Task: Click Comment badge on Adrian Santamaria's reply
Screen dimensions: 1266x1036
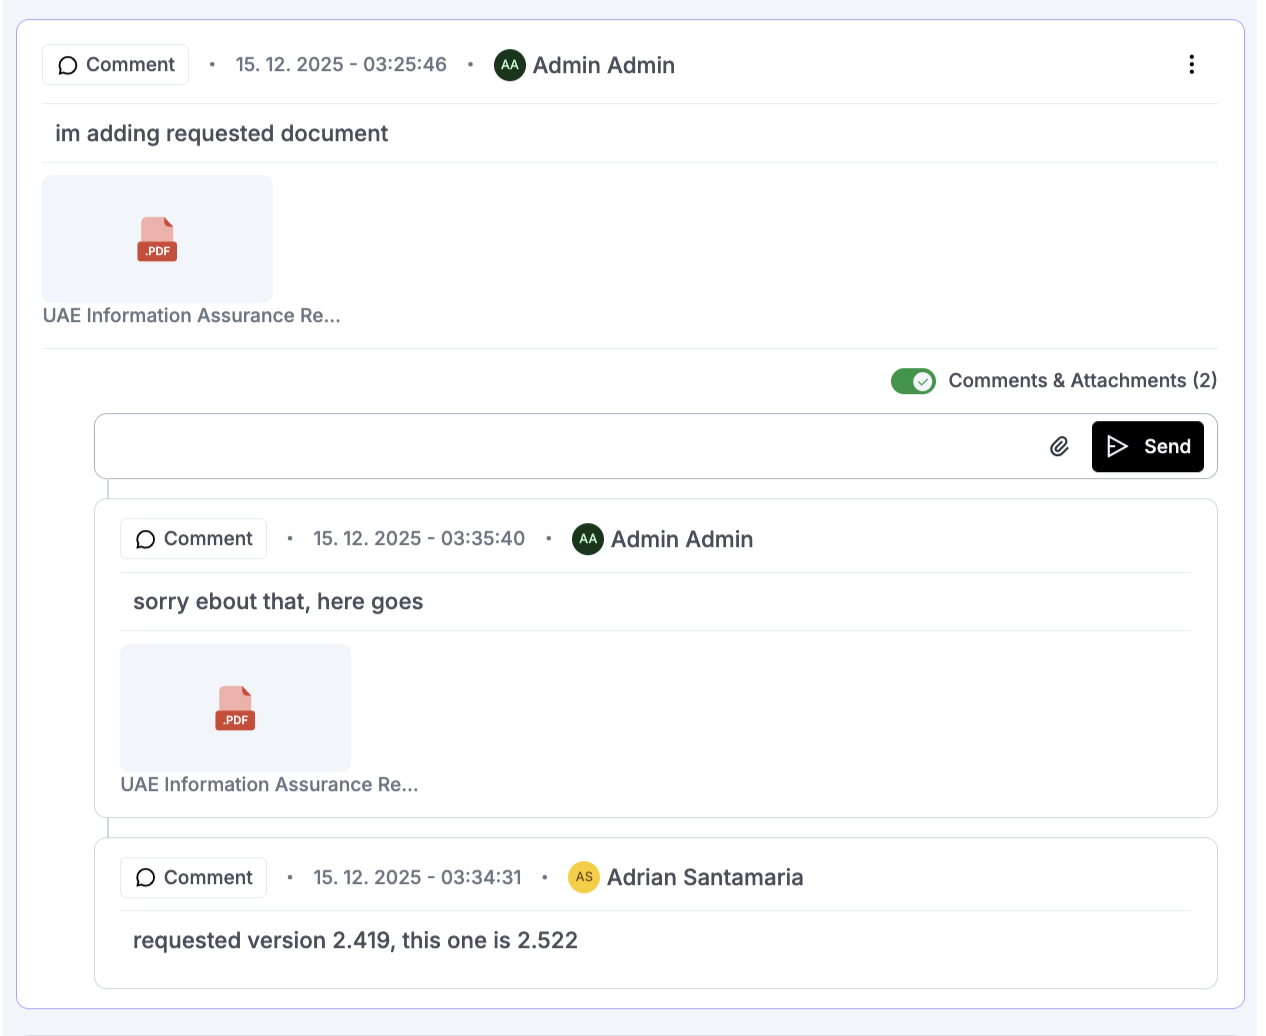Action: point(194,877)
